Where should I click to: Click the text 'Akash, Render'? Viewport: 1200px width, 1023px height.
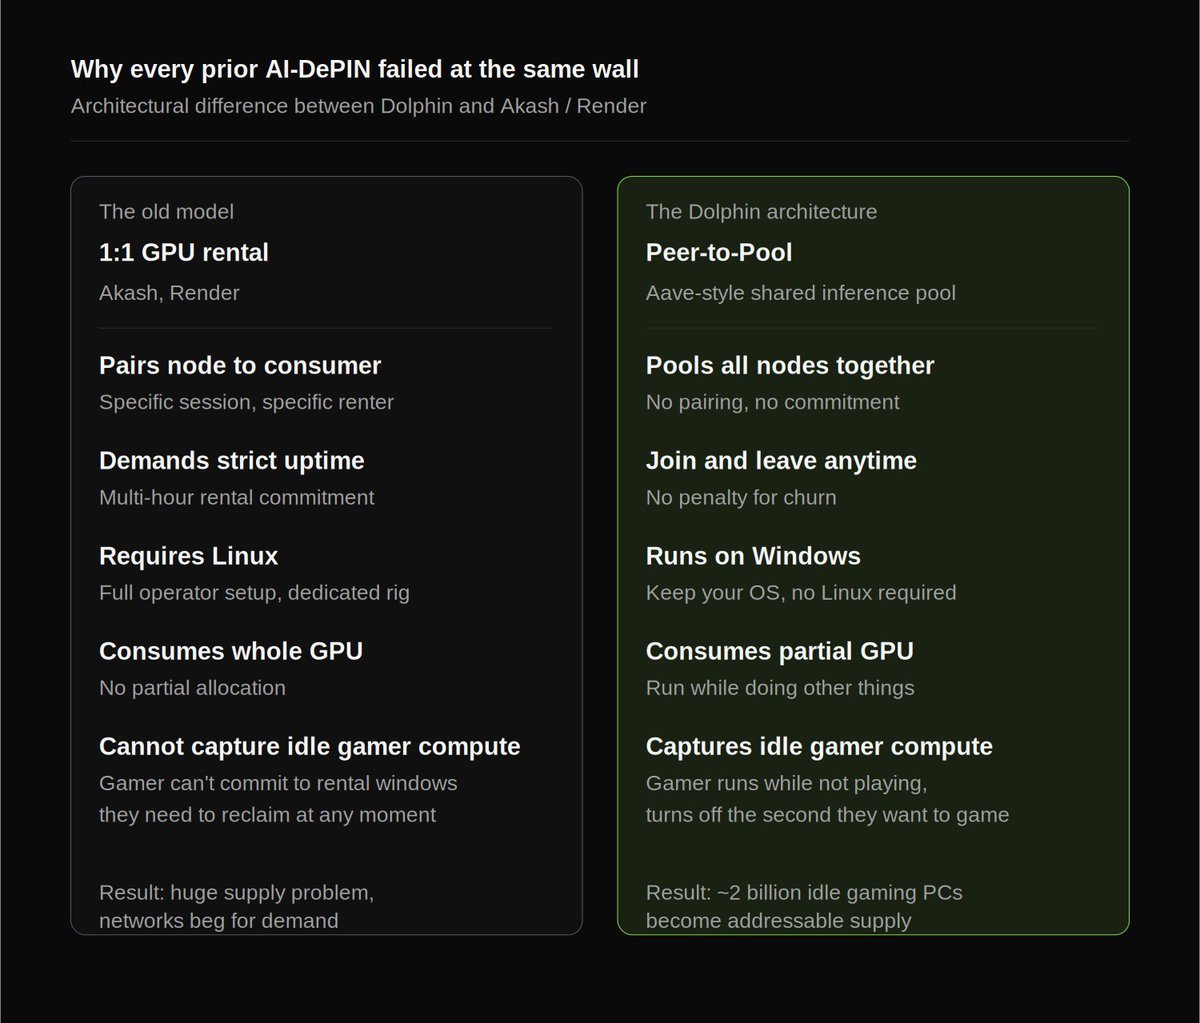[x=169, y=293]
